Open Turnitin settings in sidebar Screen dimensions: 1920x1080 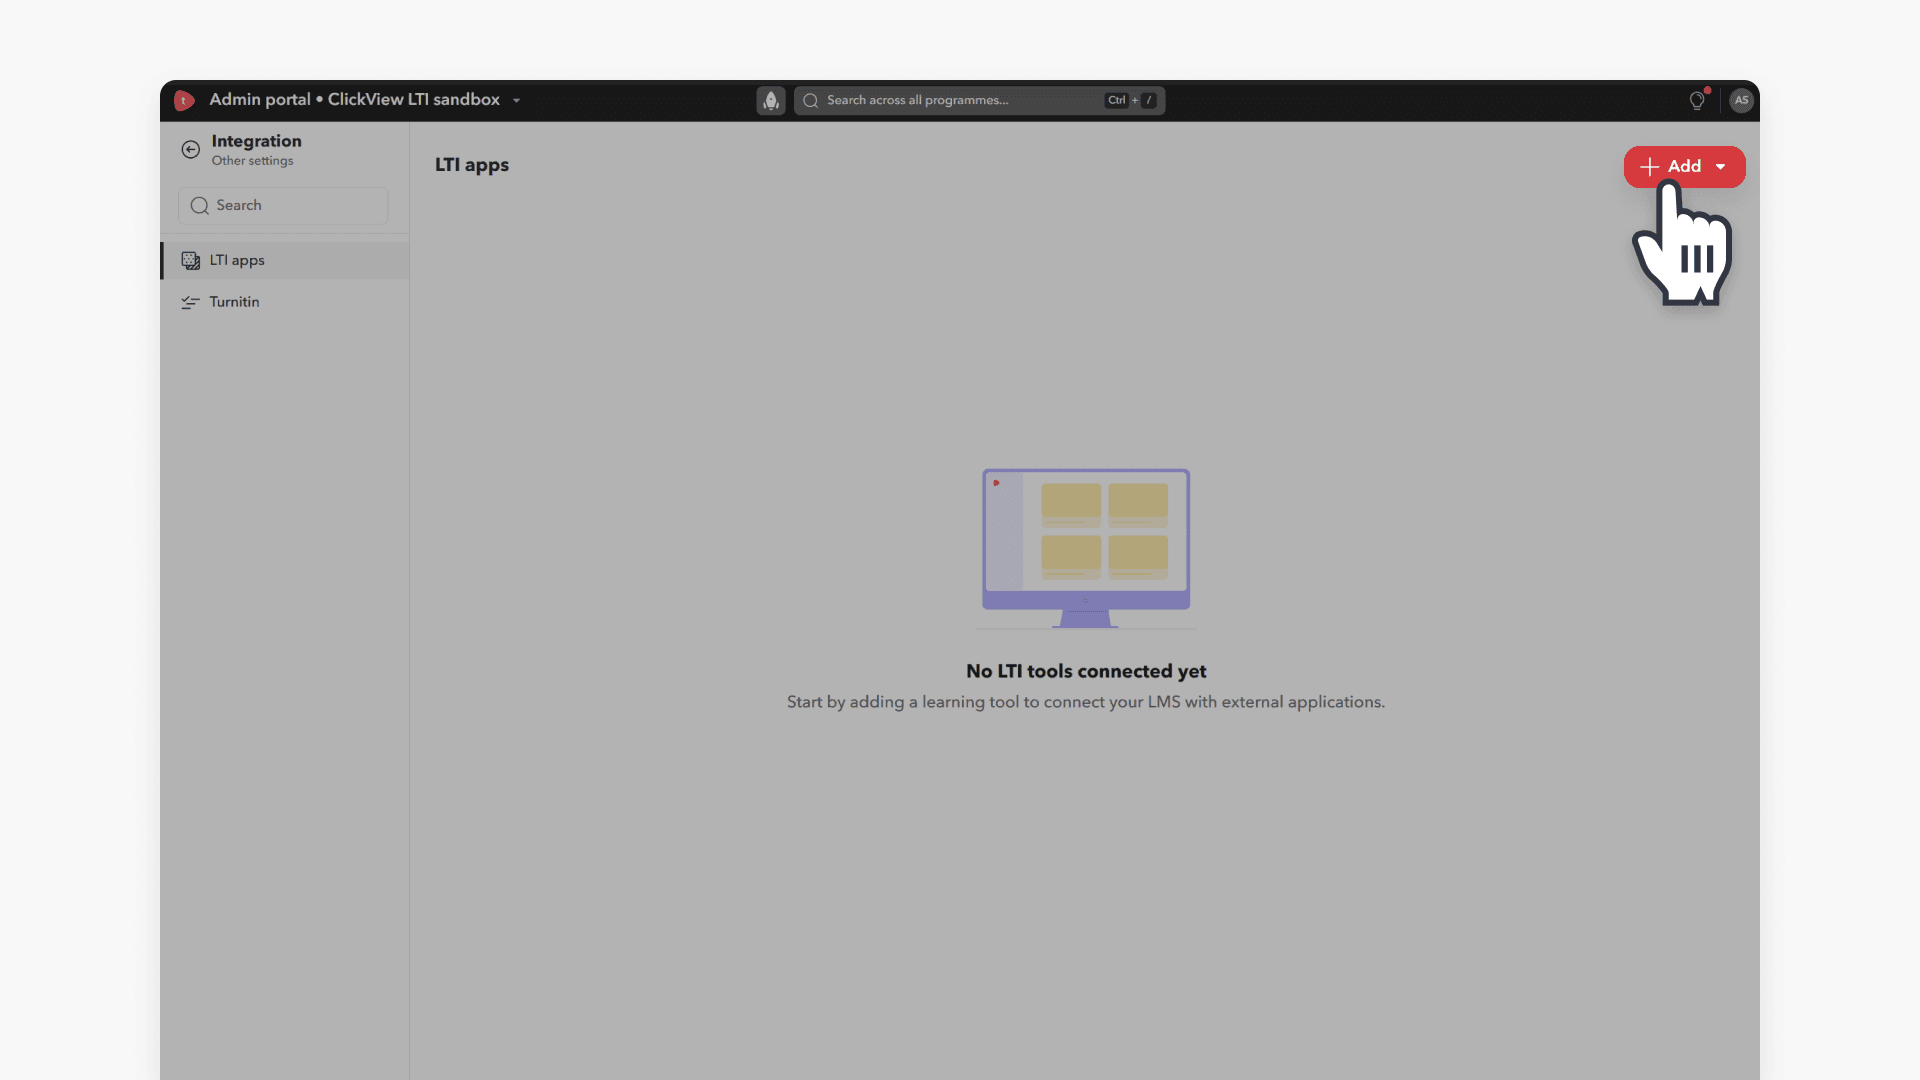tap(235, 302)
